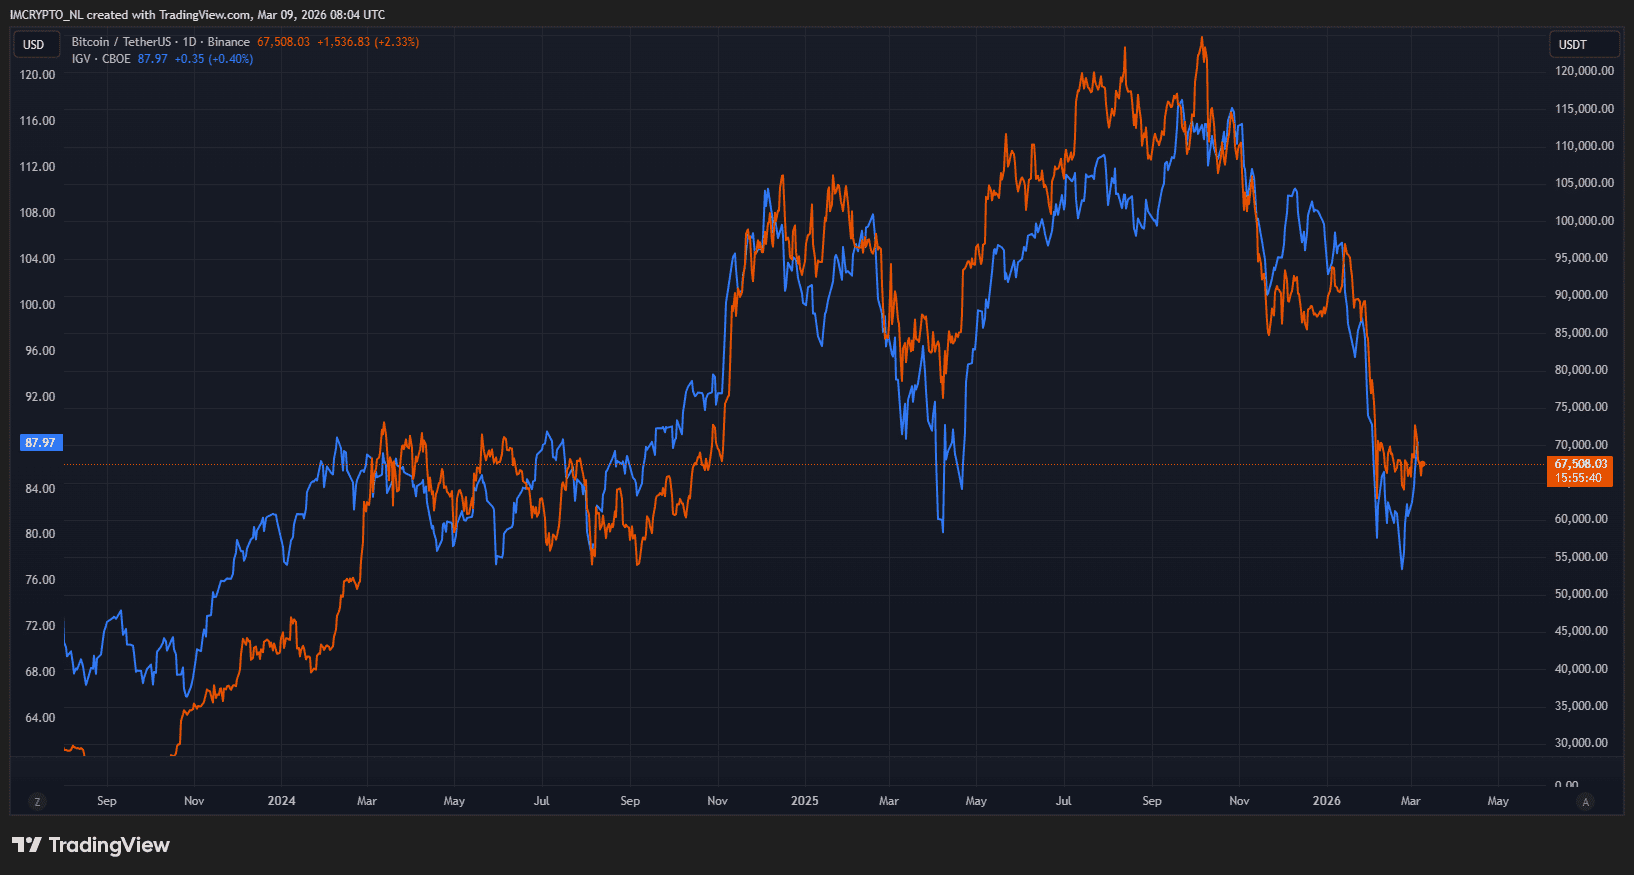Click the circular Z timezone button
The width and height of the screenshot is (1634, 875).
coord(37,801)
